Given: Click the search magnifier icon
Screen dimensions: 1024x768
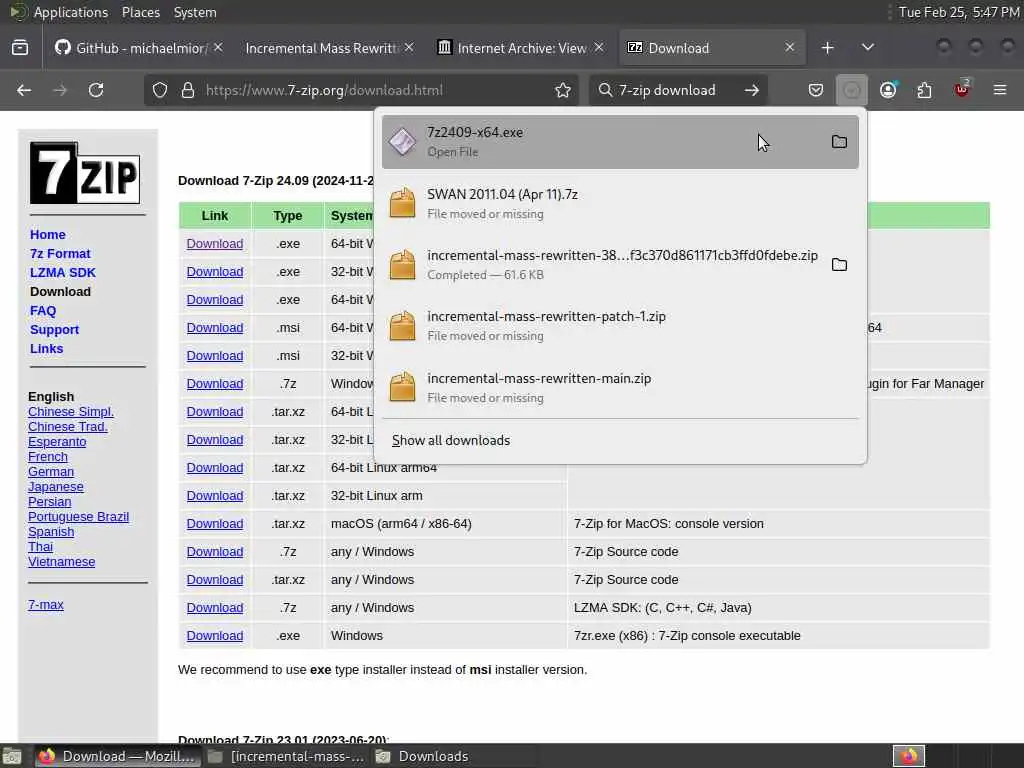Looking at the screenshot, I should 605,90.
